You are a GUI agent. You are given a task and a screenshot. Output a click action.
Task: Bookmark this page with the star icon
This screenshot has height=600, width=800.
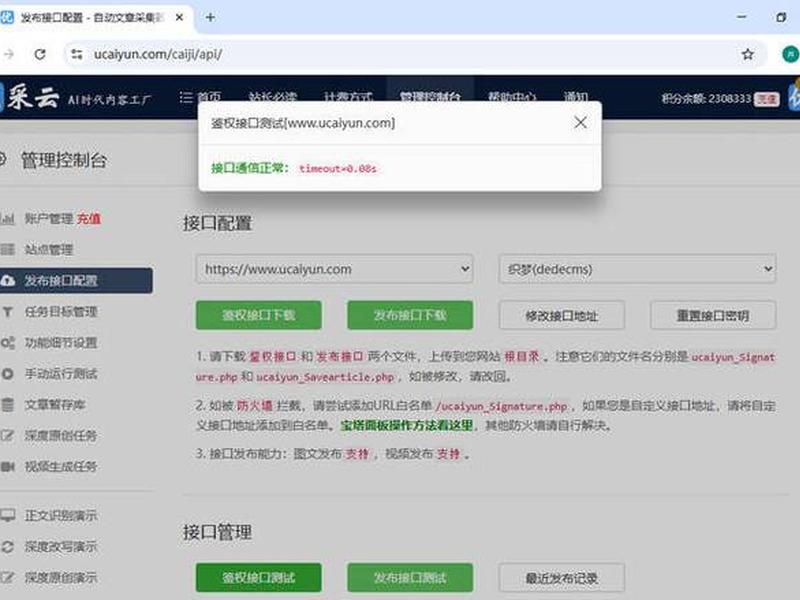(747, 54)
